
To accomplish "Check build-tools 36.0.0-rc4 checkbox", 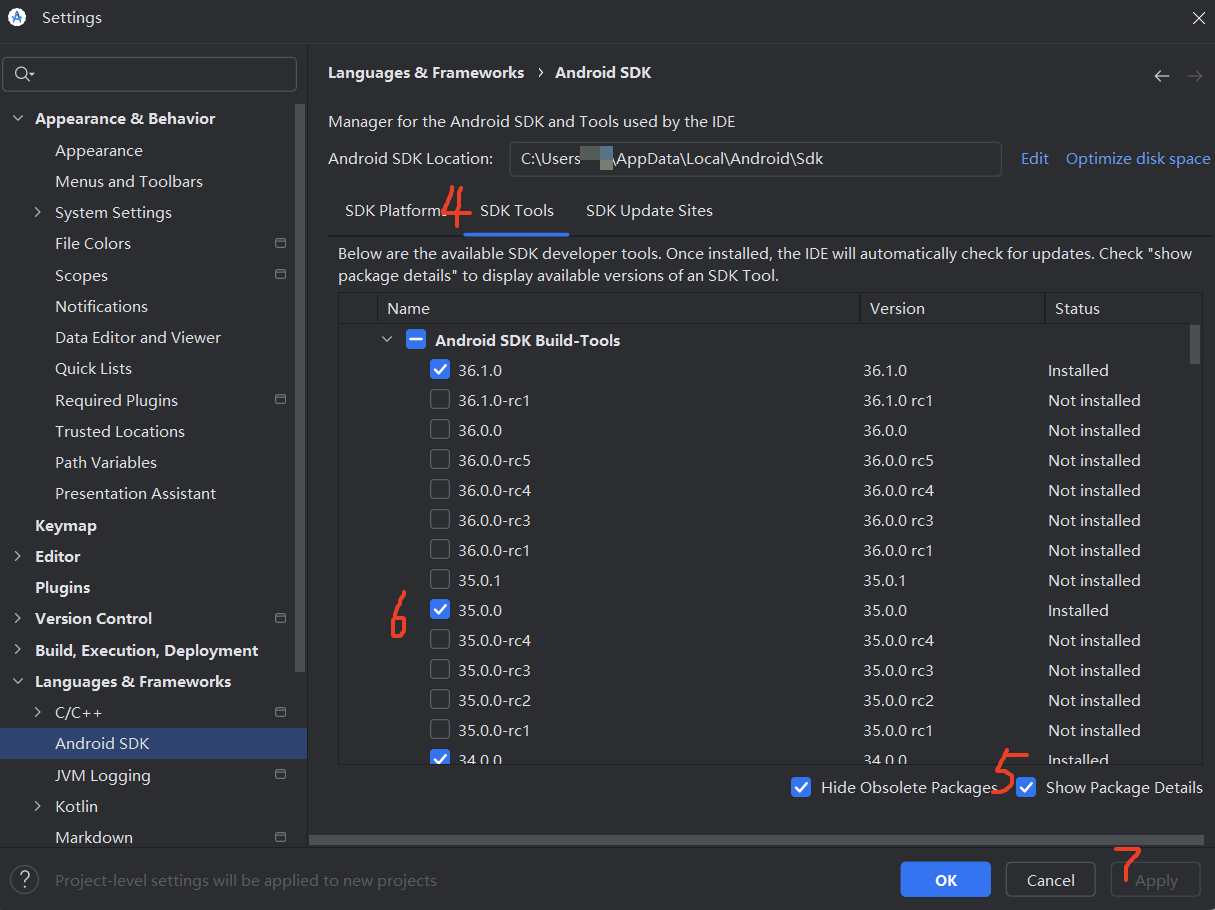I will (x=440, y=490).
